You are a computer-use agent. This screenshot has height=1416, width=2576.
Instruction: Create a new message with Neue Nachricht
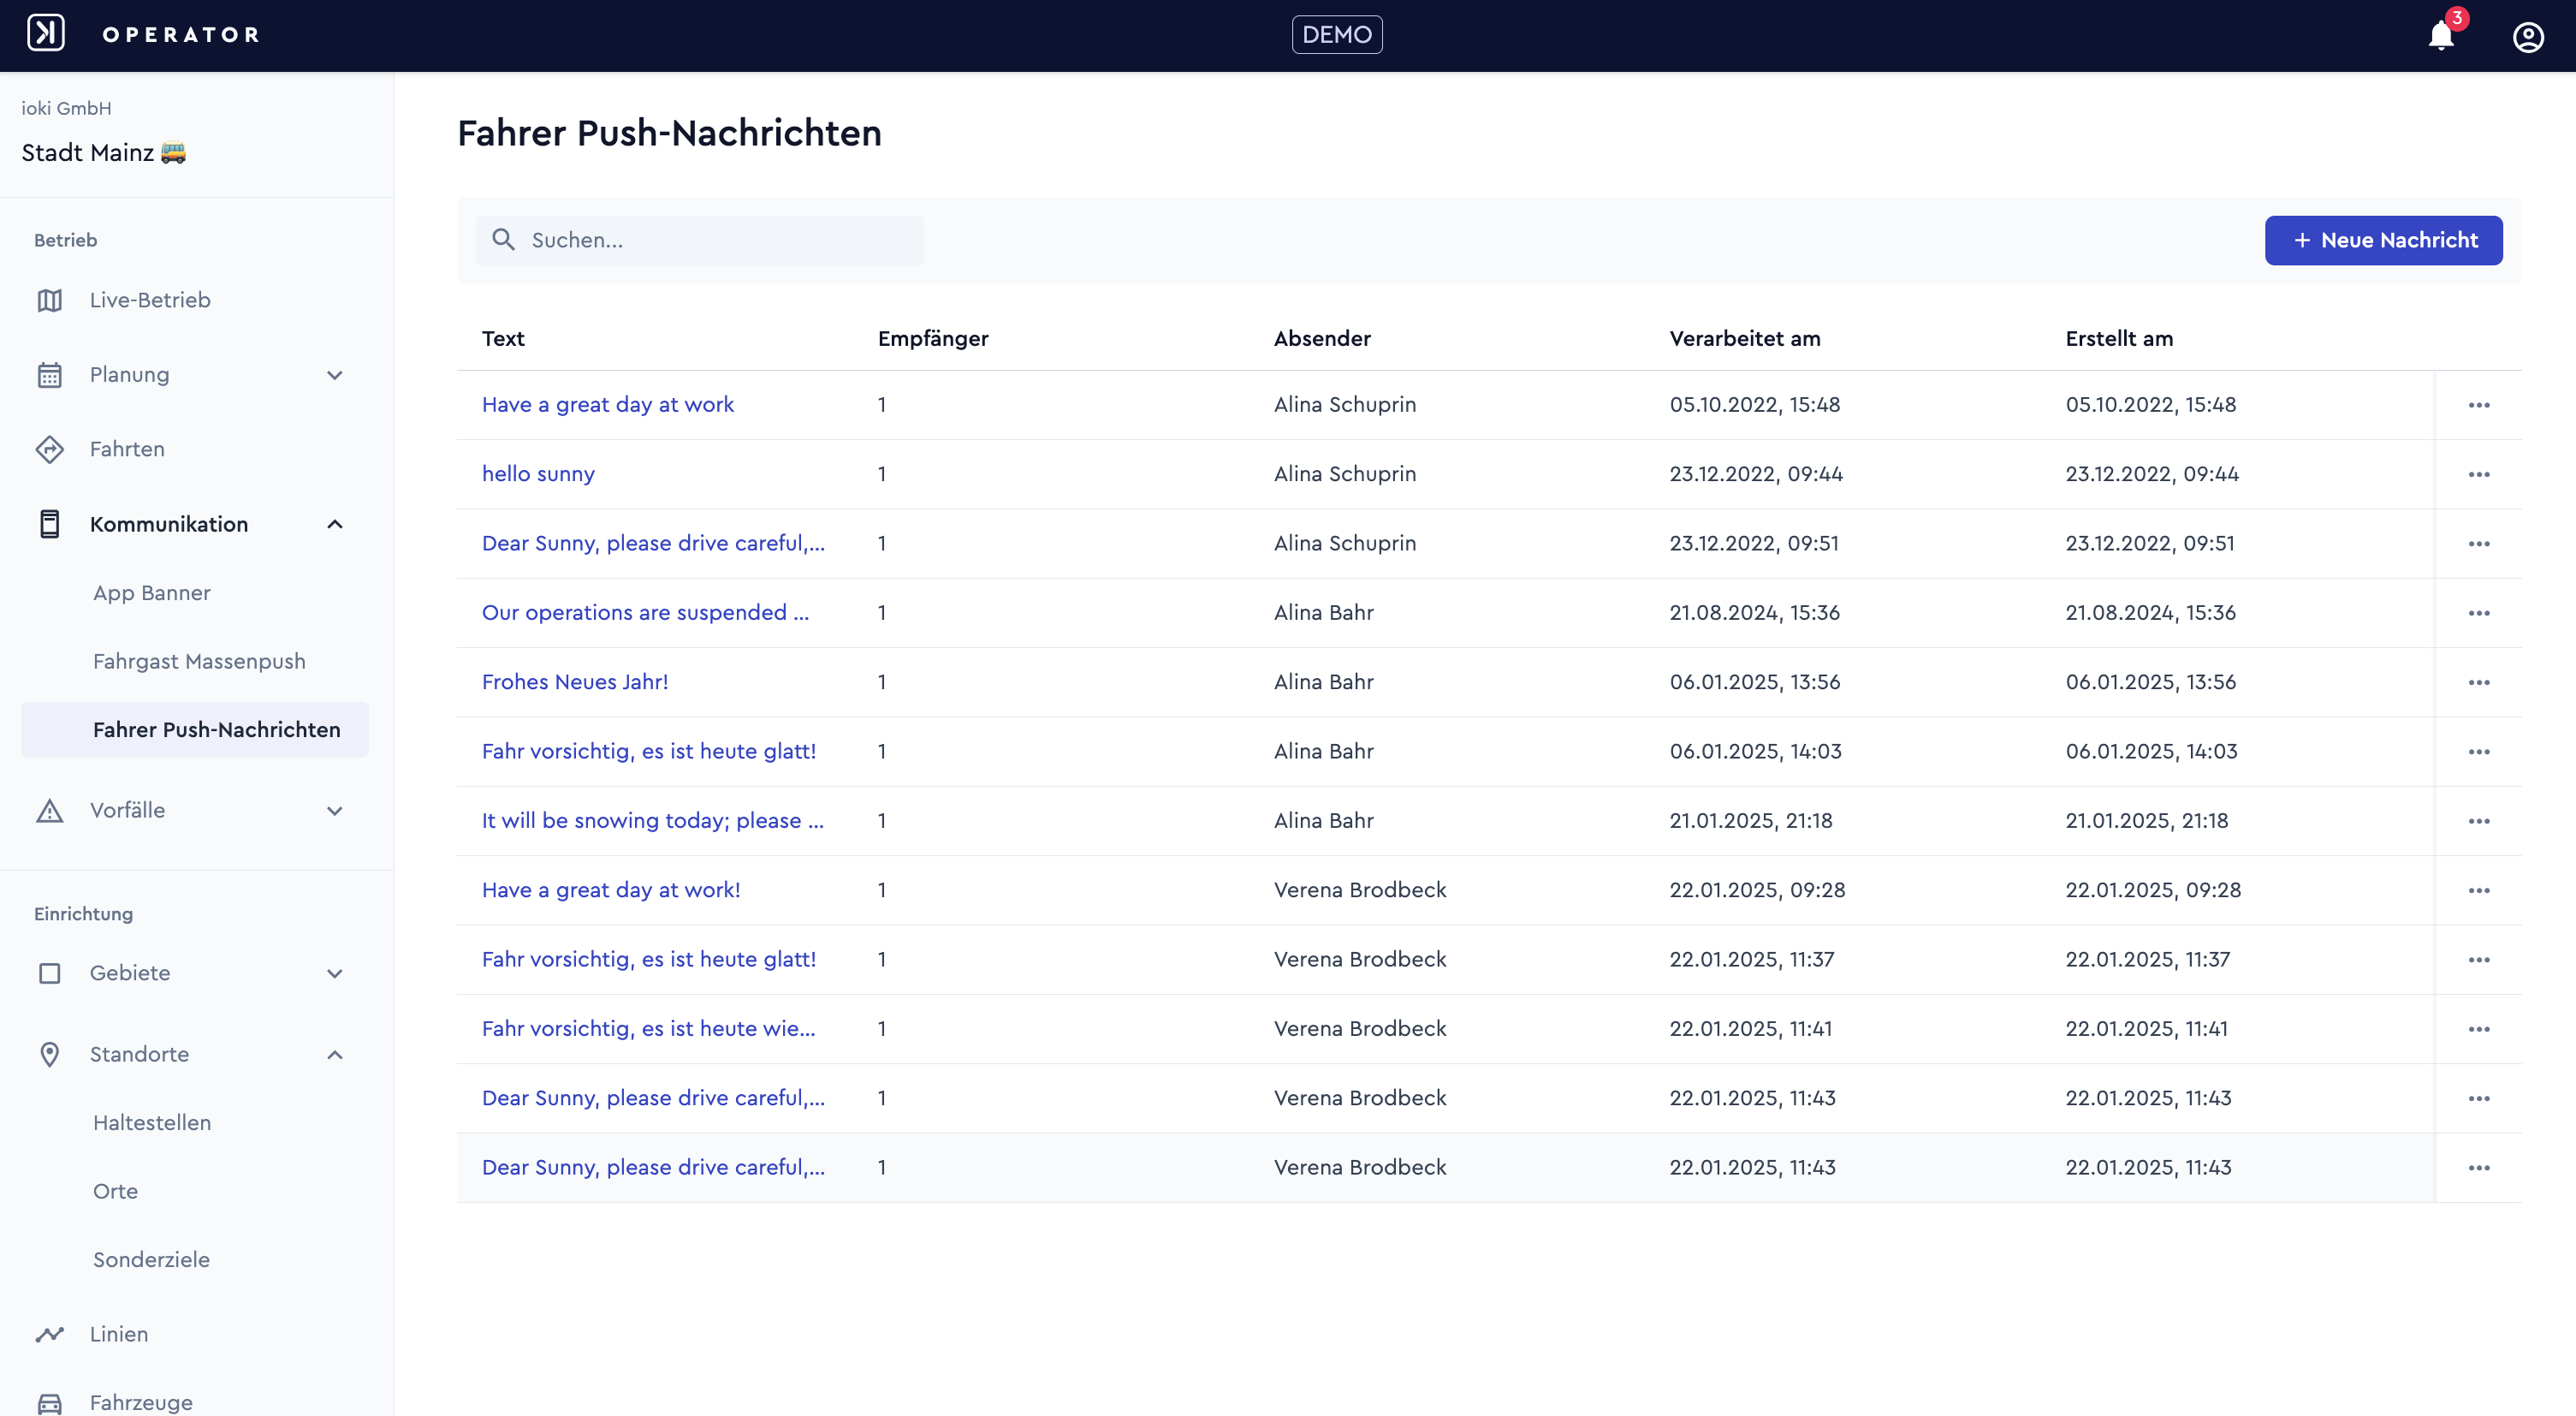click(x=2383, y=240)
